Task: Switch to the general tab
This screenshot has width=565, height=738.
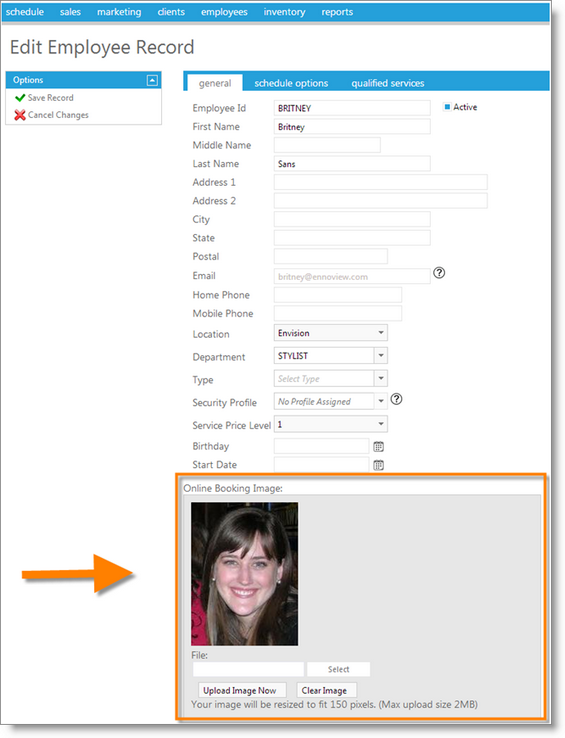Action: pos(215,83)
